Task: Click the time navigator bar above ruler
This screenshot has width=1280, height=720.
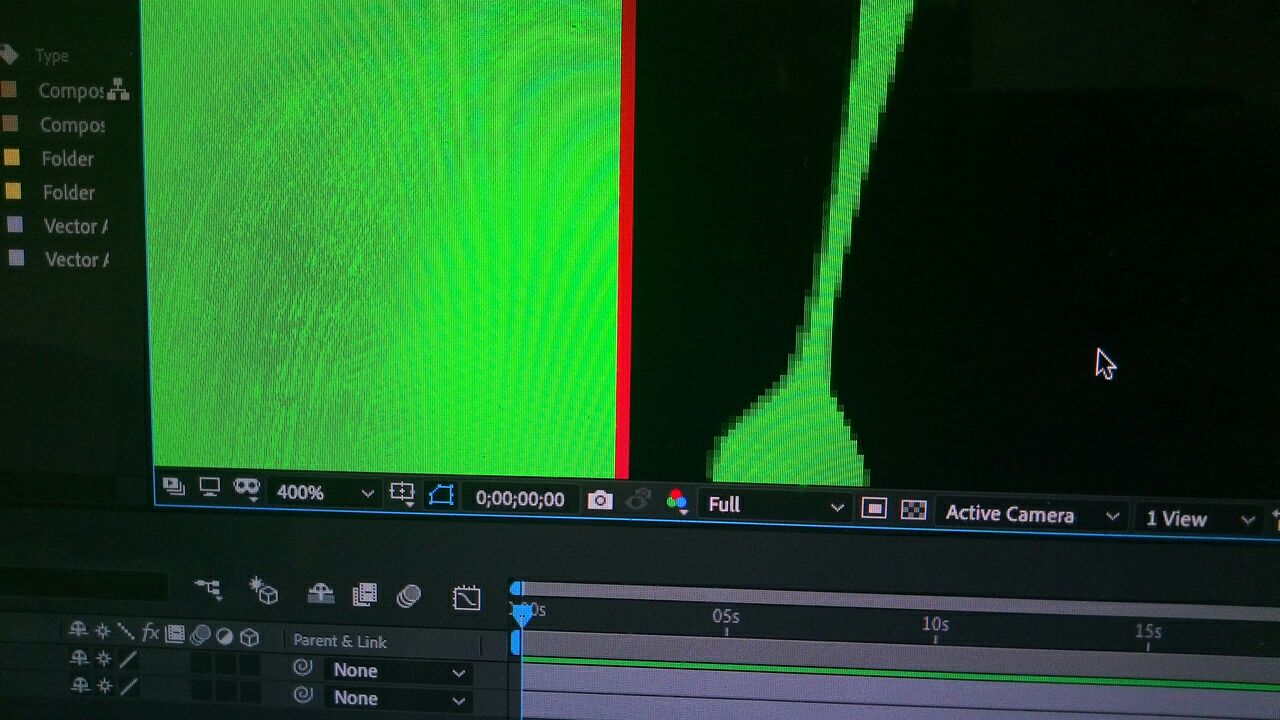Action: [895, 600]
